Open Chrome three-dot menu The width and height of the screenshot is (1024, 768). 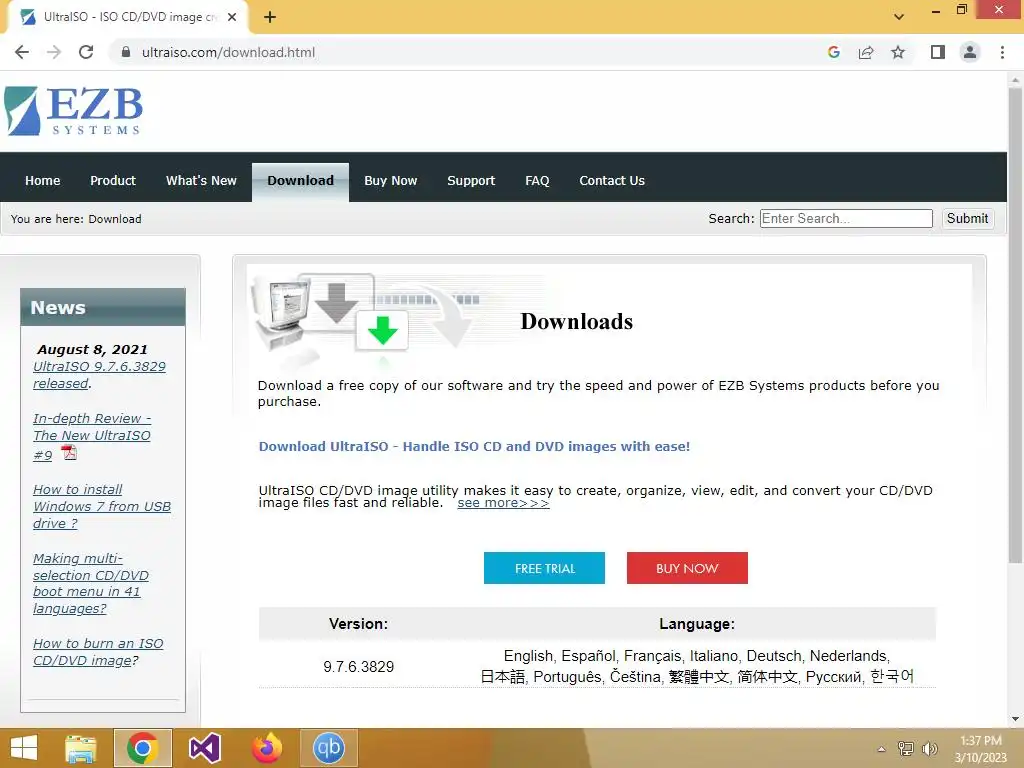[1002, 52]
